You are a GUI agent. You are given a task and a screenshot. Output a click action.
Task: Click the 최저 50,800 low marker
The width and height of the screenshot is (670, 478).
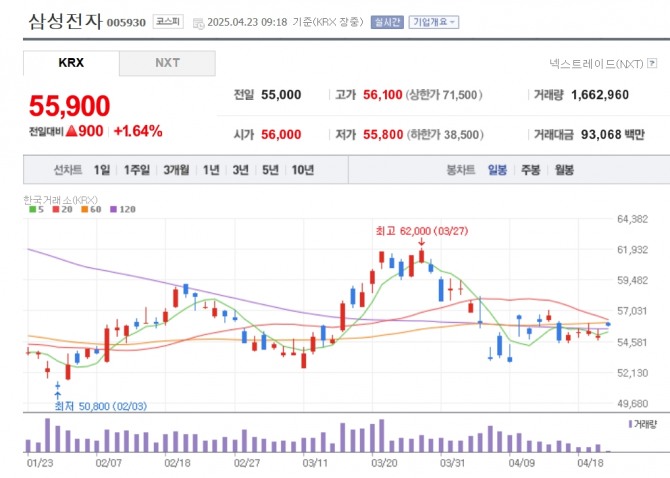tap(96, 406)
